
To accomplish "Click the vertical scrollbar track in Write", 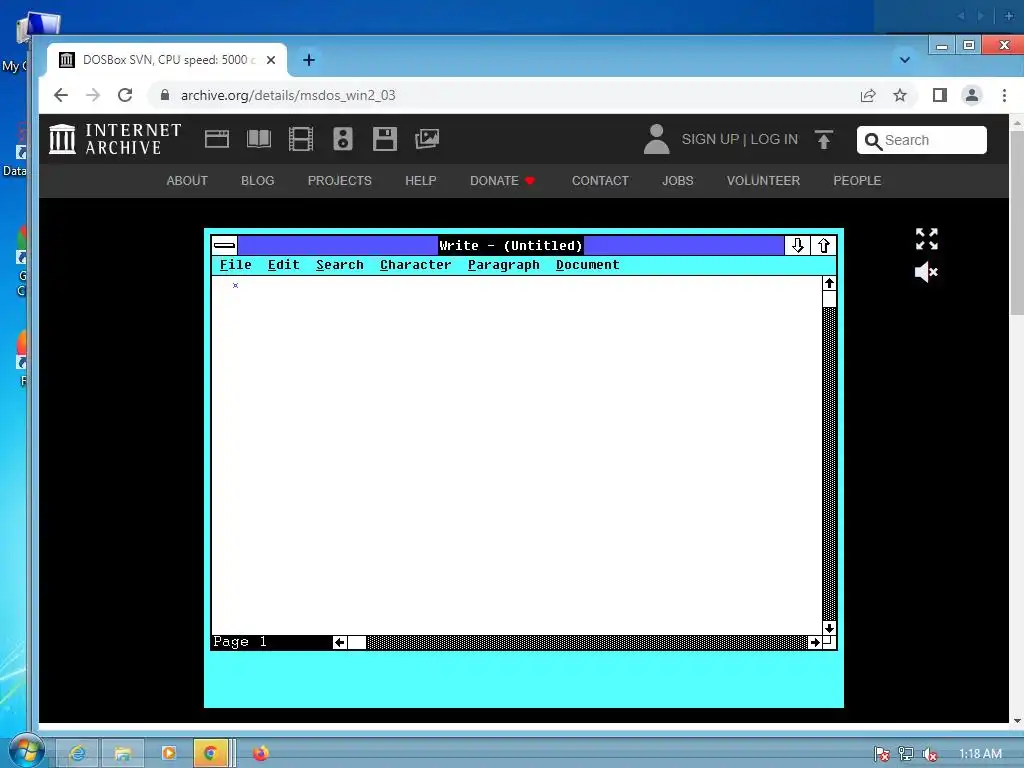I will click(x=829, y=464).
